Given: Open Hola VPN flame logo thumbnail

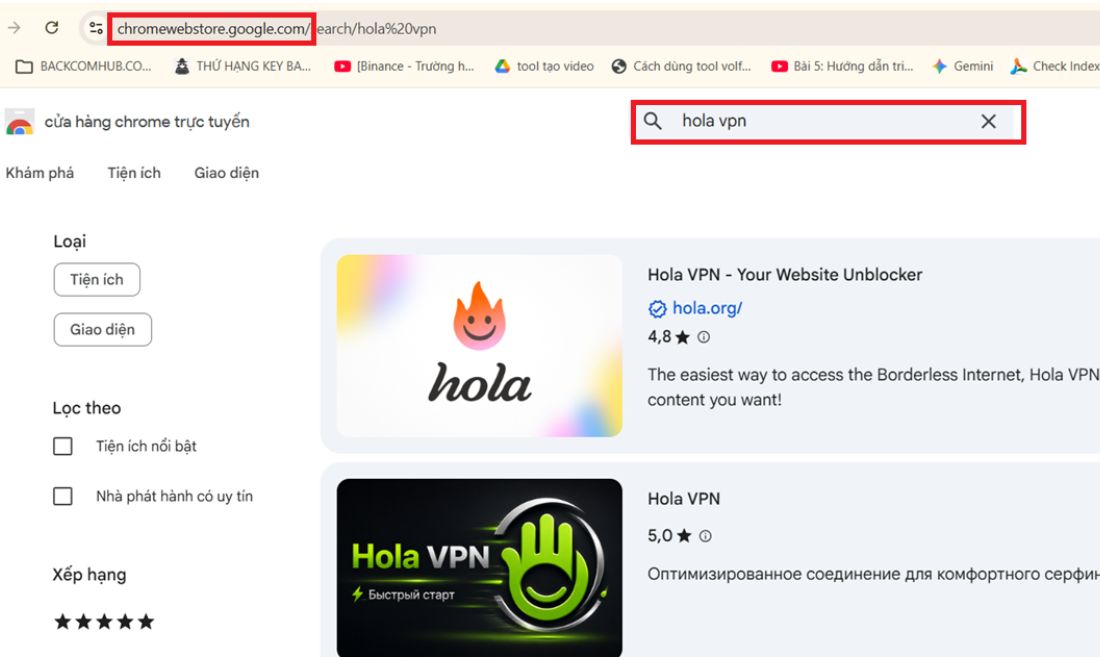Looking at the screenshot, I should tap(479, 346).
